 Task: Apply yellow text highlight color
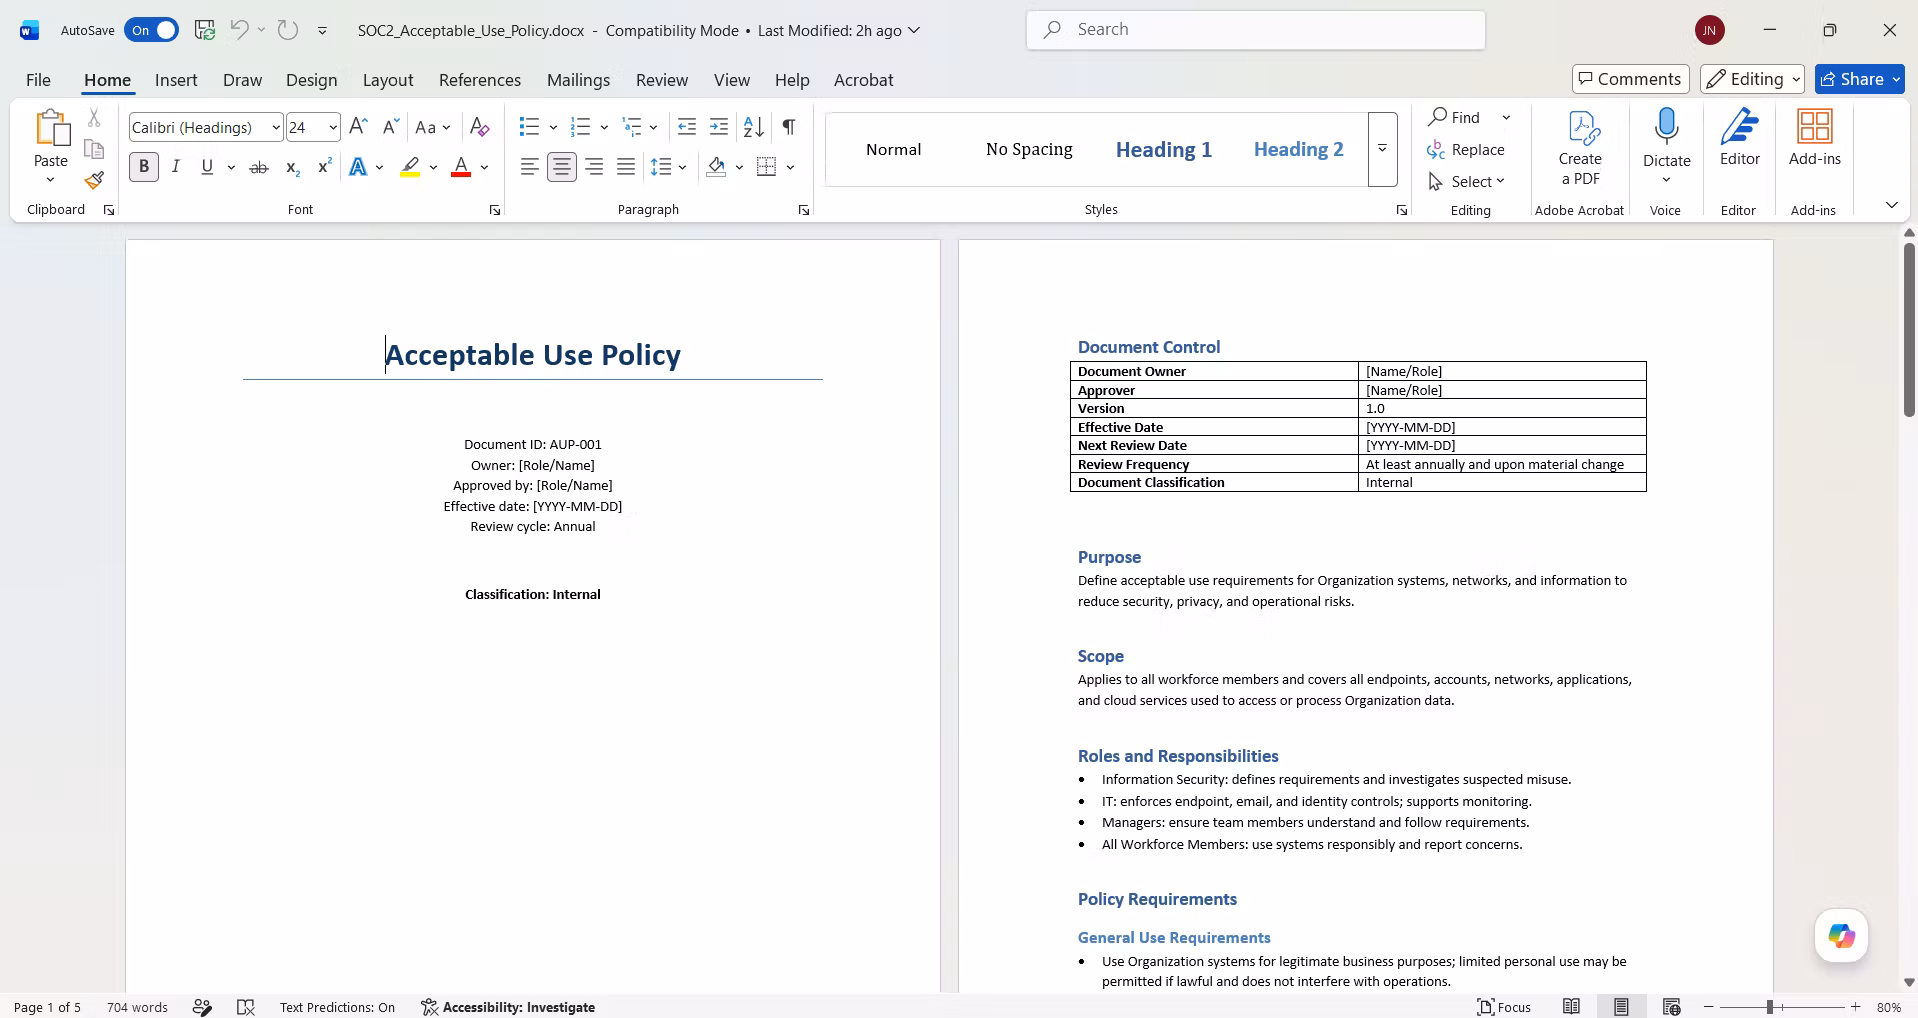click(410, 167)
